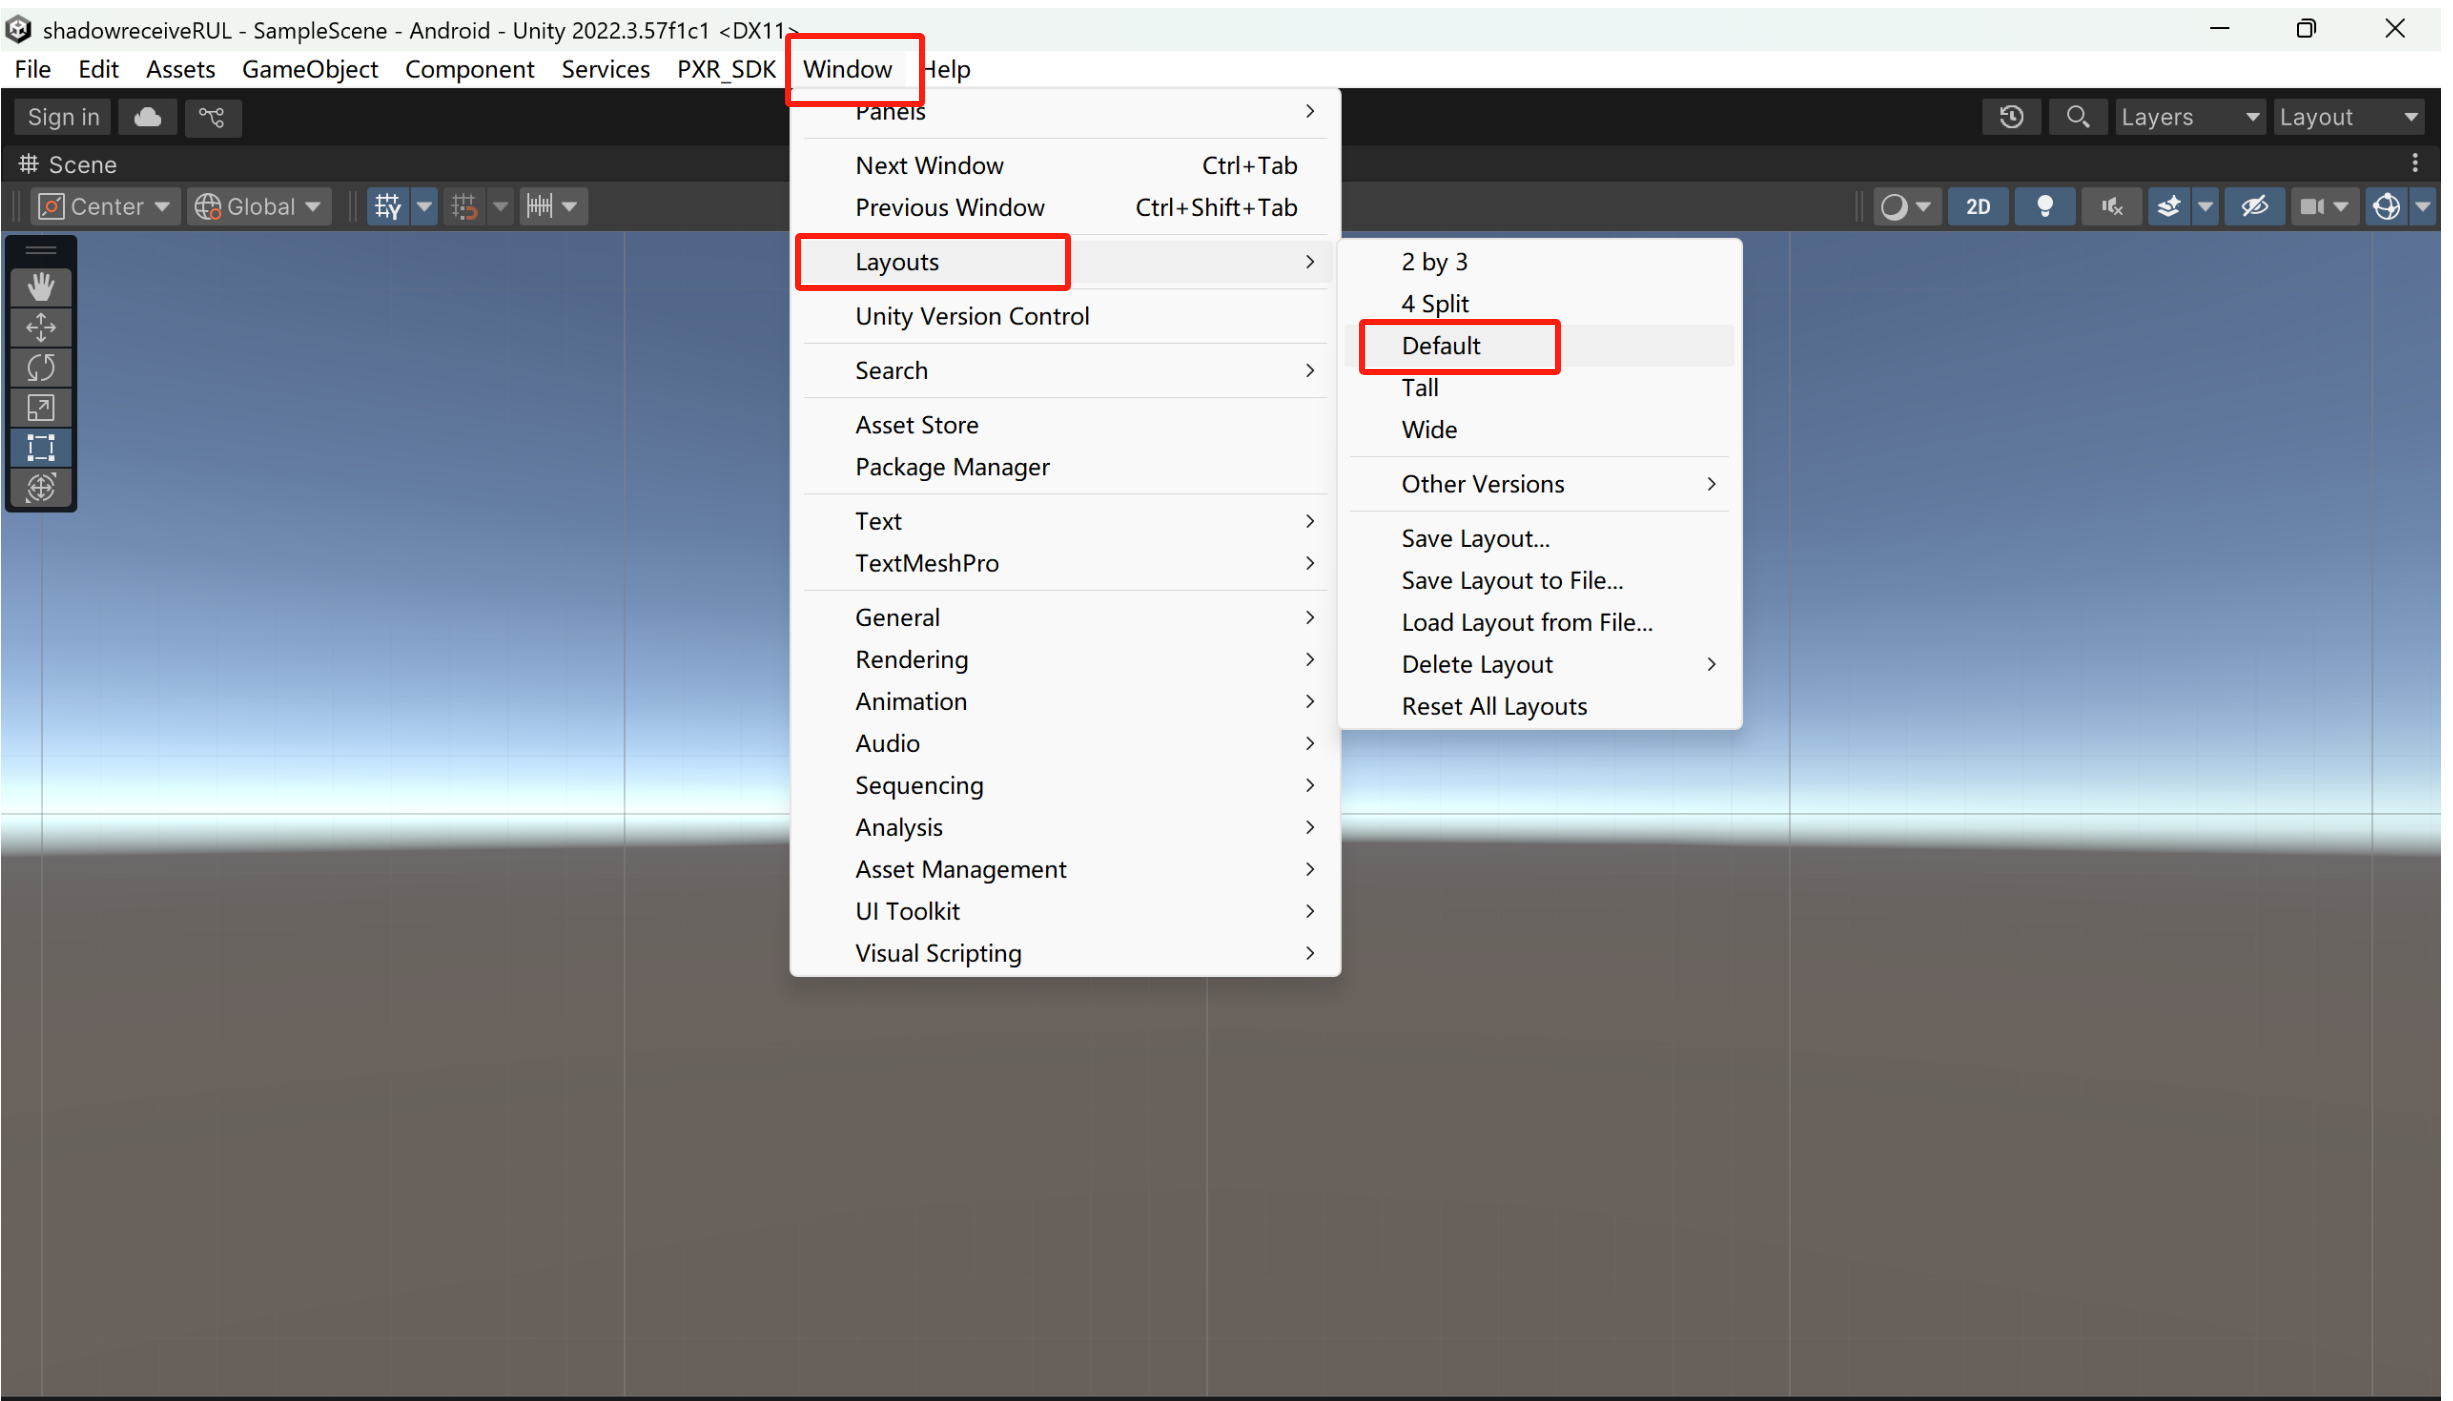Viewport: 2453px width, 1401px height.
Task: Open Package Manager from Window menu
Action: pos(951,467)
